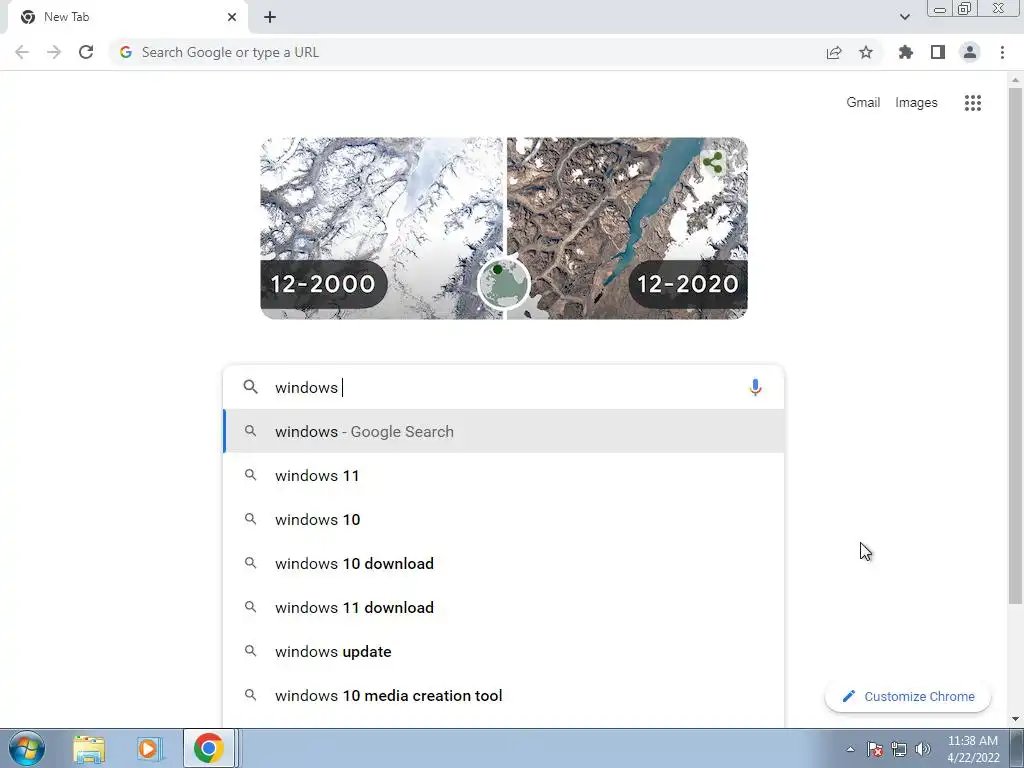
Task: Open the volume speaker icon
Action: (923, 749)
